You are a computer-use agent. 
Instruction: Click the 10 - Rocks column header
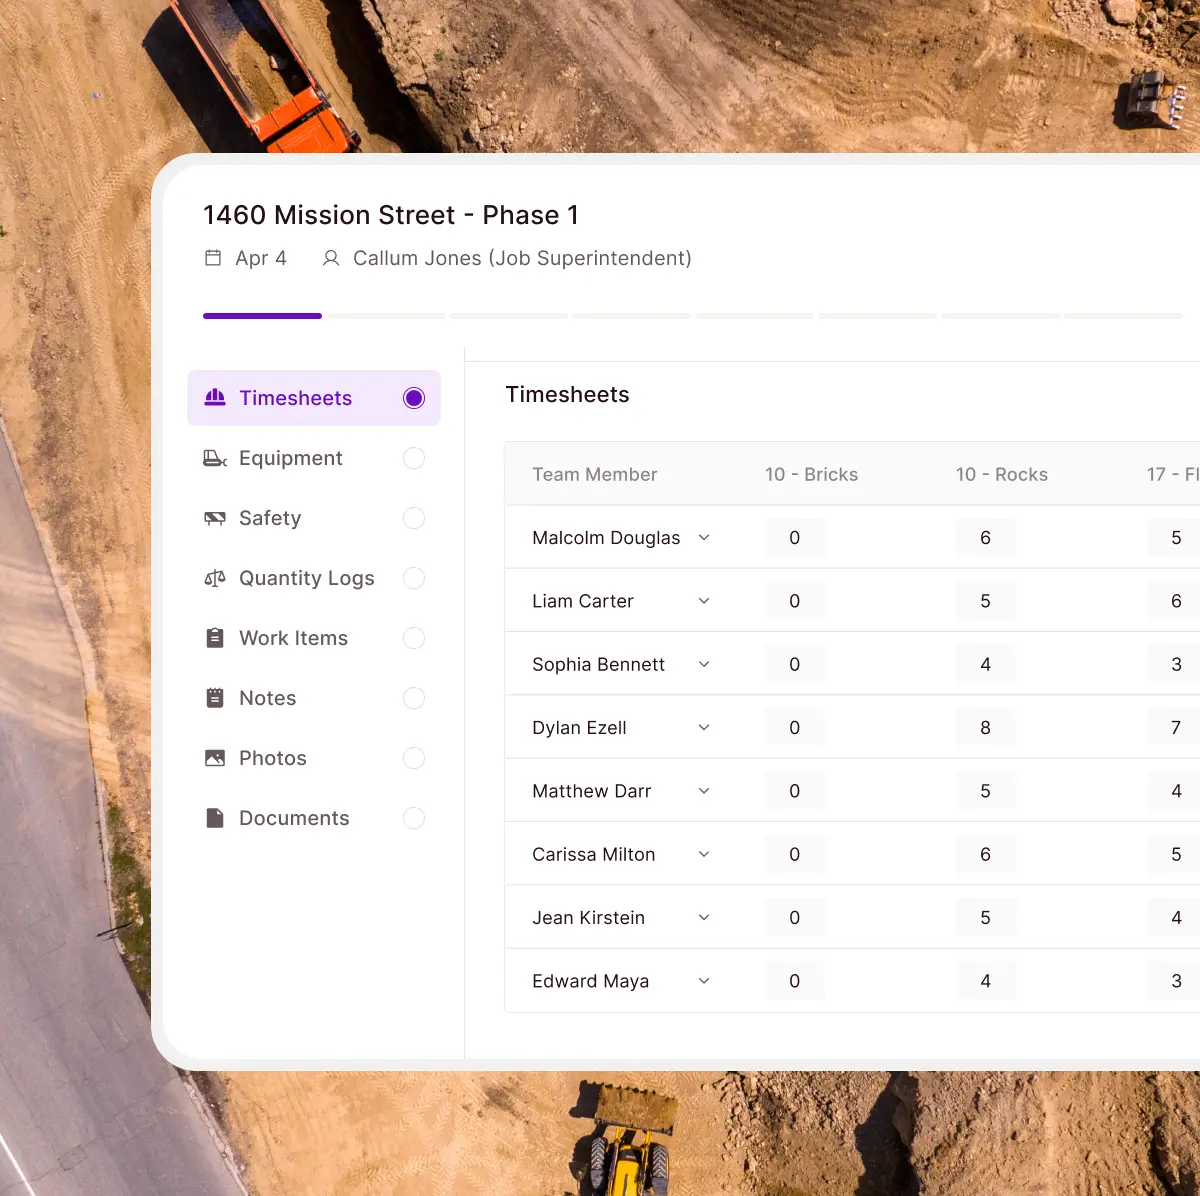coord(1002,474)
